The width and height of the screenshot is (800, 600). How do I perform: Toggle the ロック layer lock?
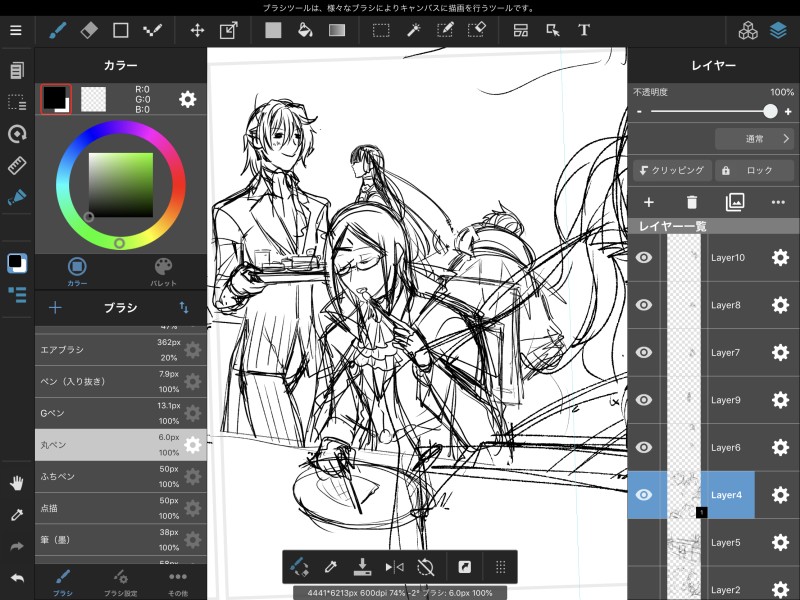[754, 170]
